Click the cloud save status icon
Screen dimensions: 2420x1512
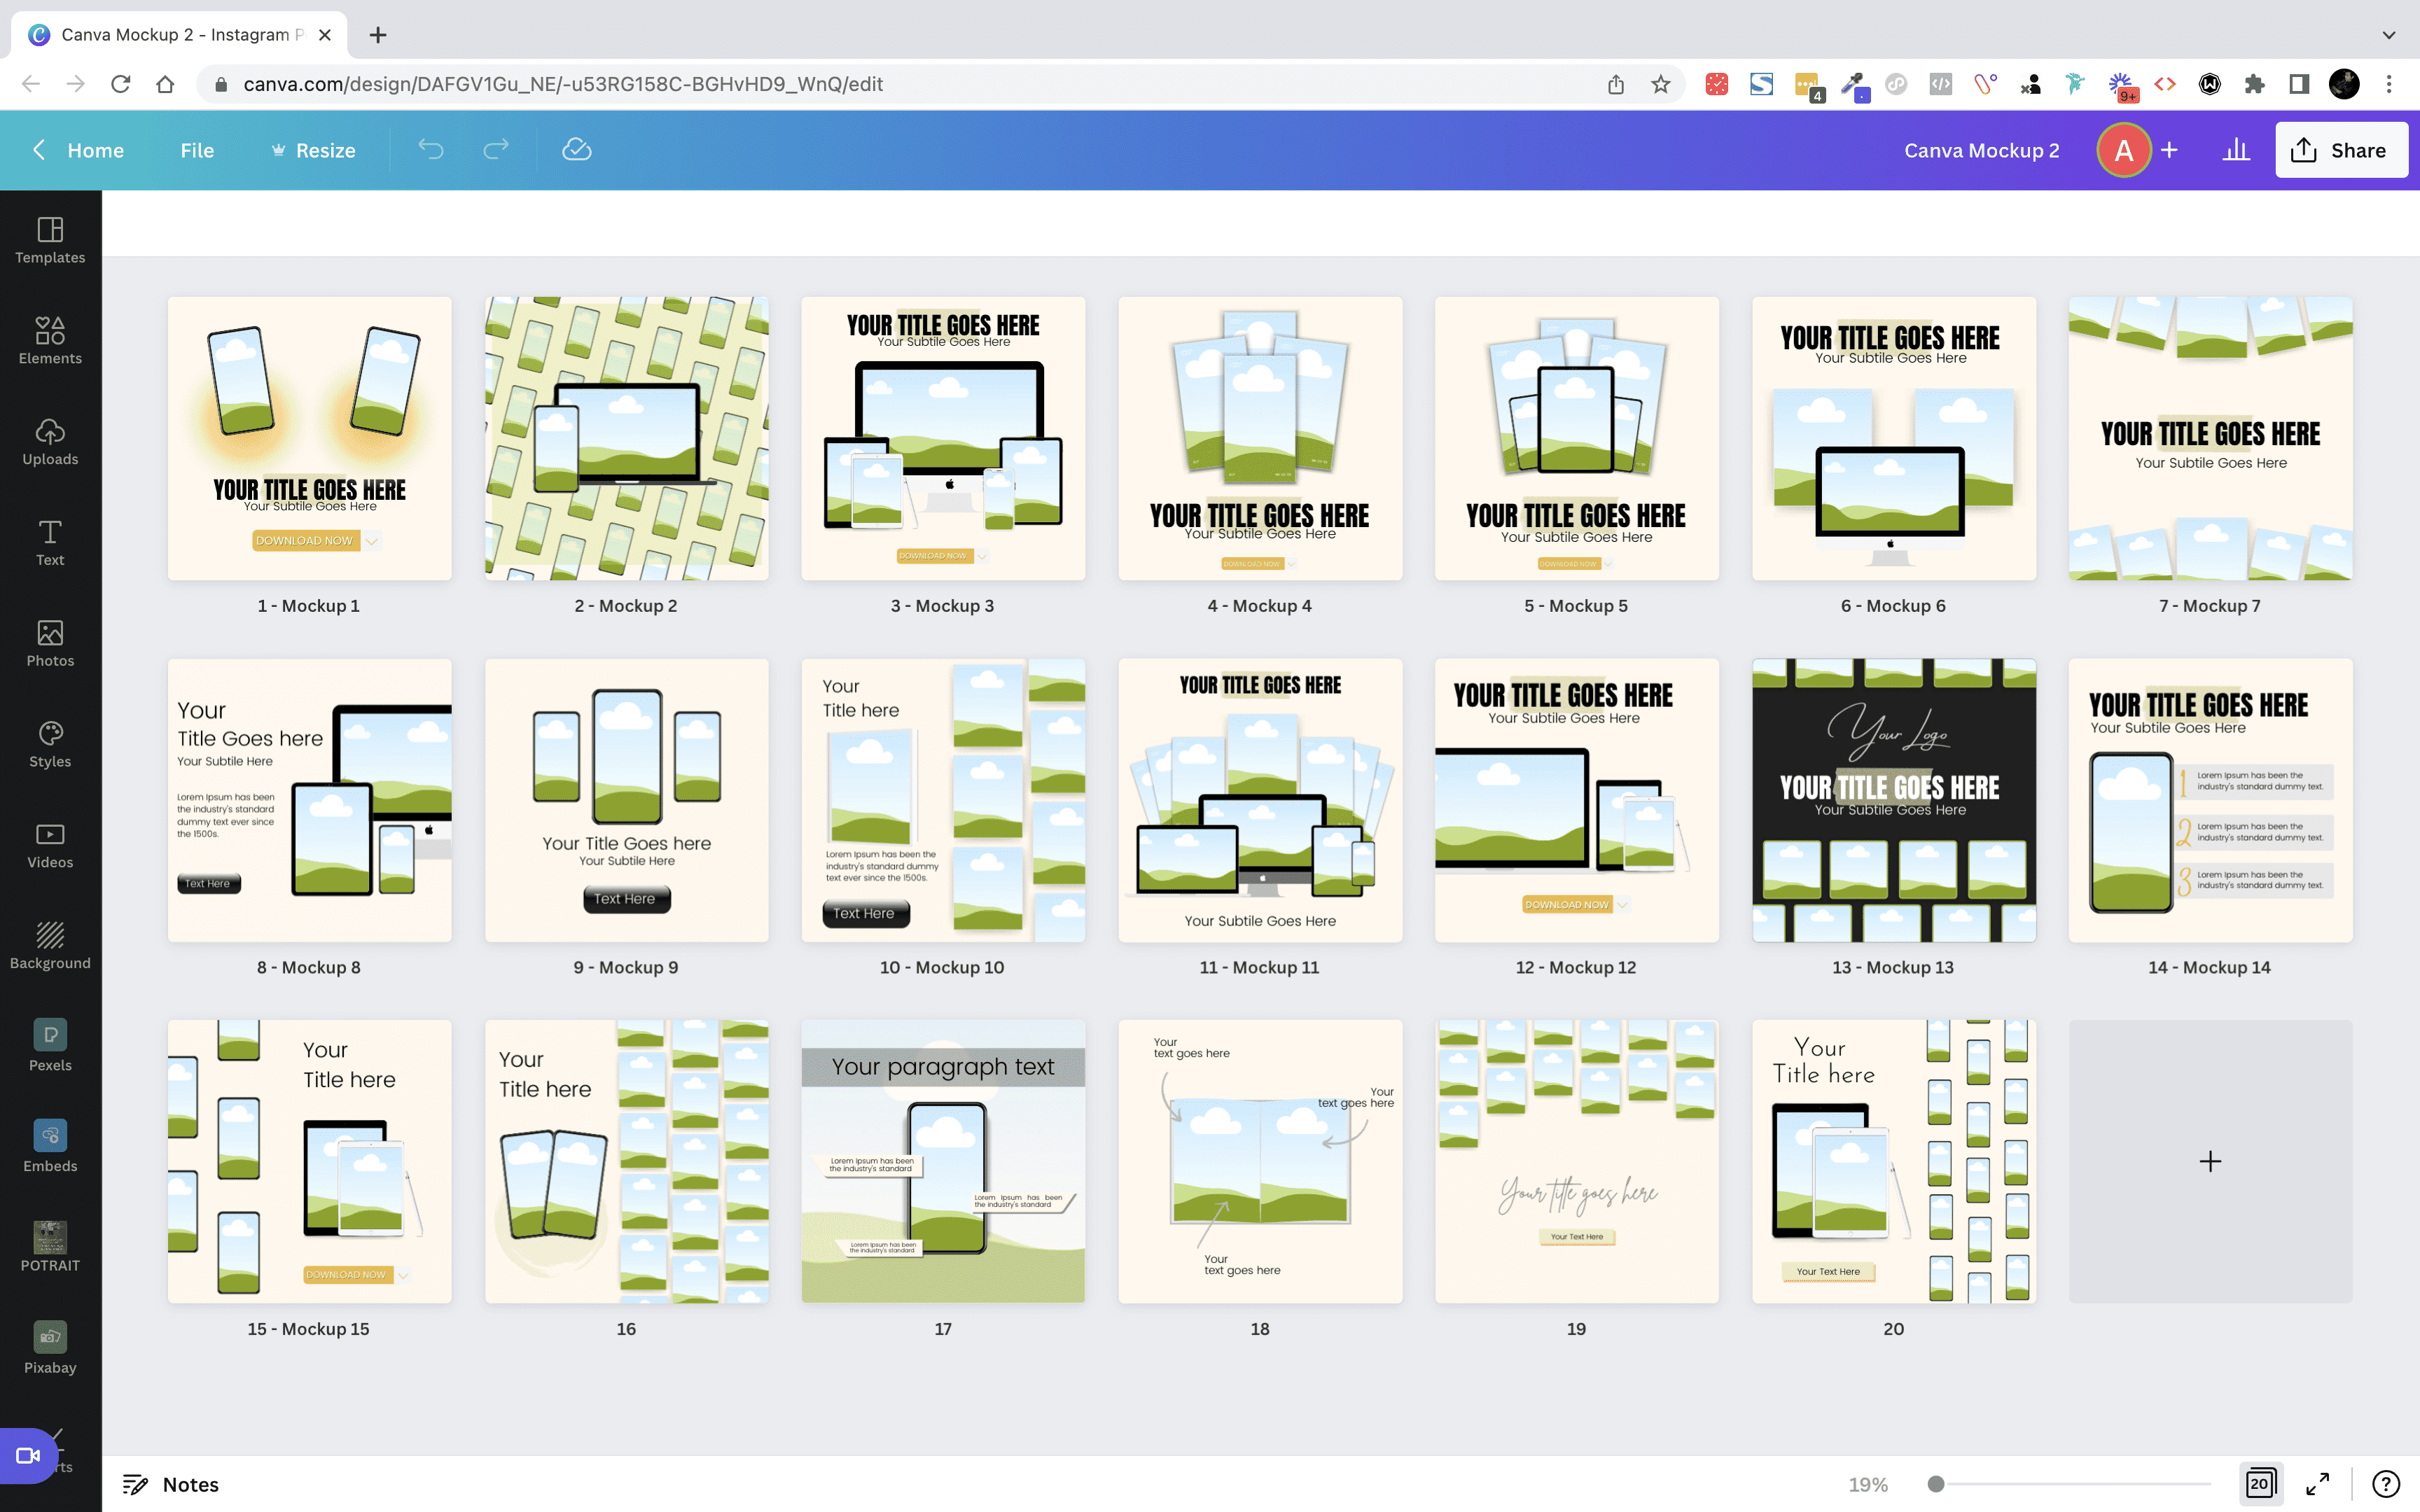point(577,150)
